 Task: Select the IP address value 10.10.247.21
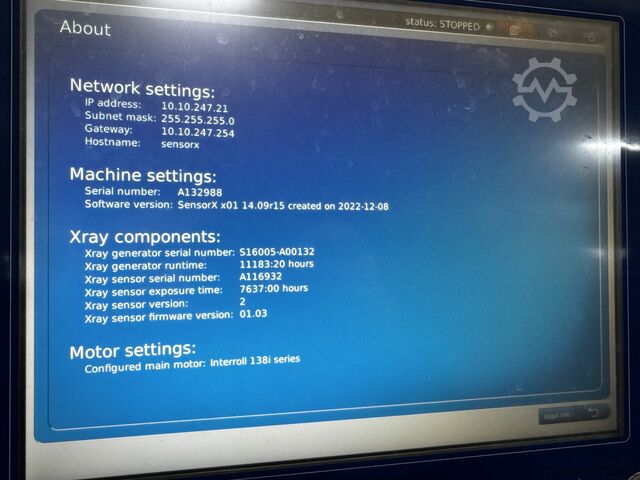[x=195, y=107]
